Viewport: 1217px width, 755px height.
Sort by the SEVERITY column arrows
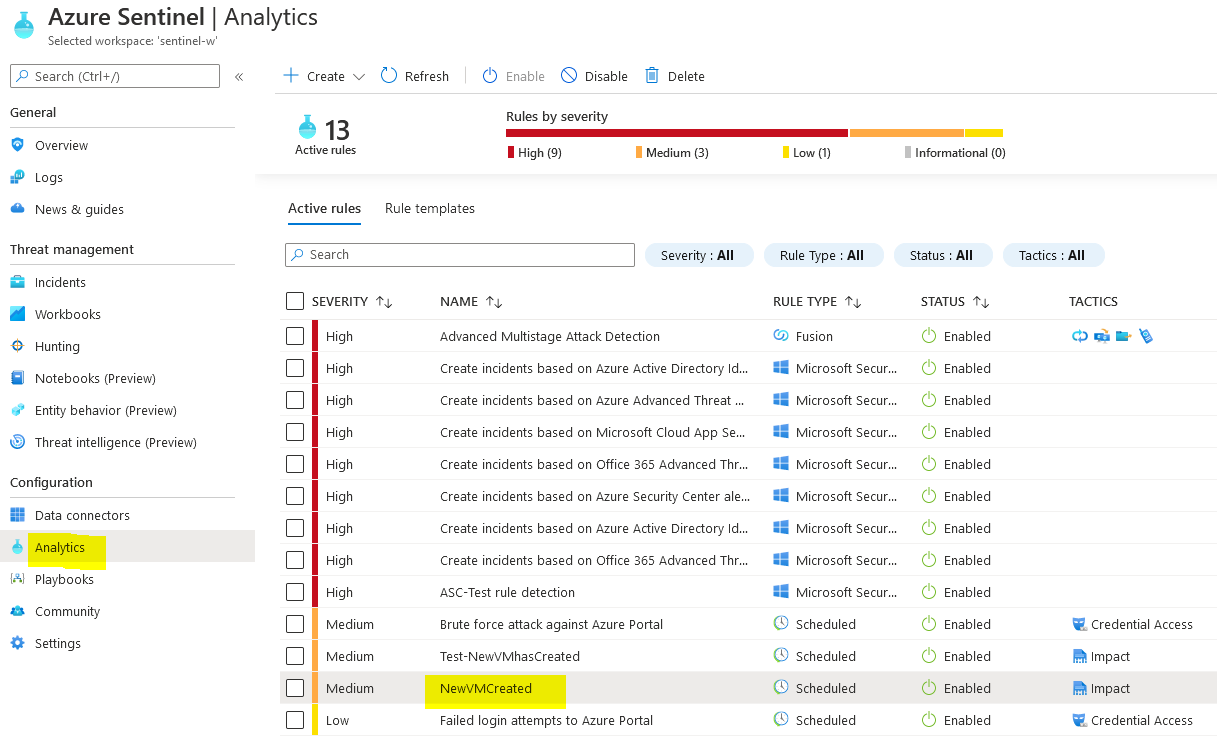384,301
